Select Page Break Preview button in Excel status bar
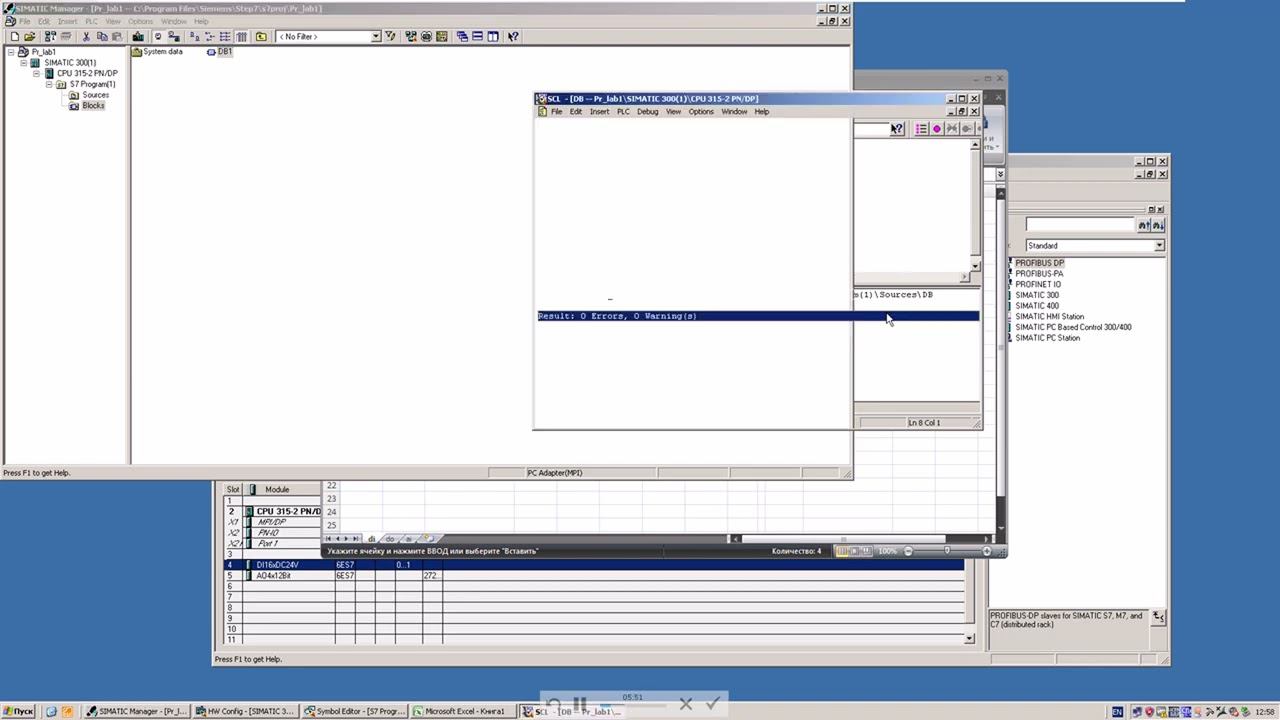 click(x=866, y=551)
